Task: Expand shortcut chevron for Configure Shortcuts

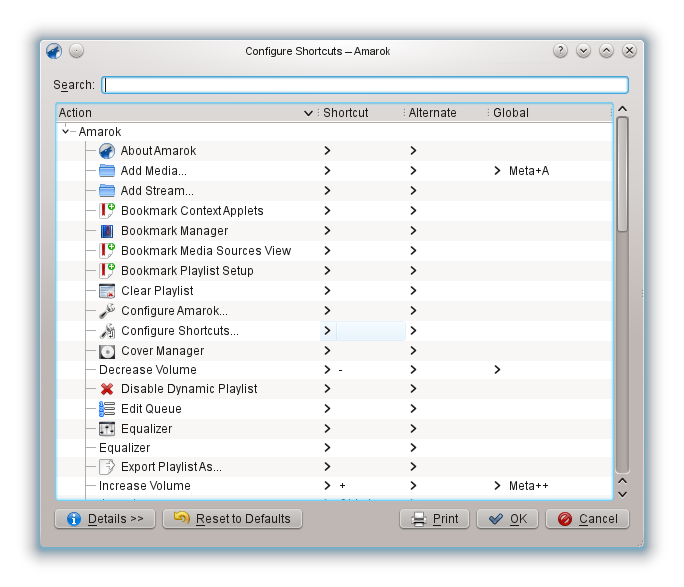Action: [328, 331]
